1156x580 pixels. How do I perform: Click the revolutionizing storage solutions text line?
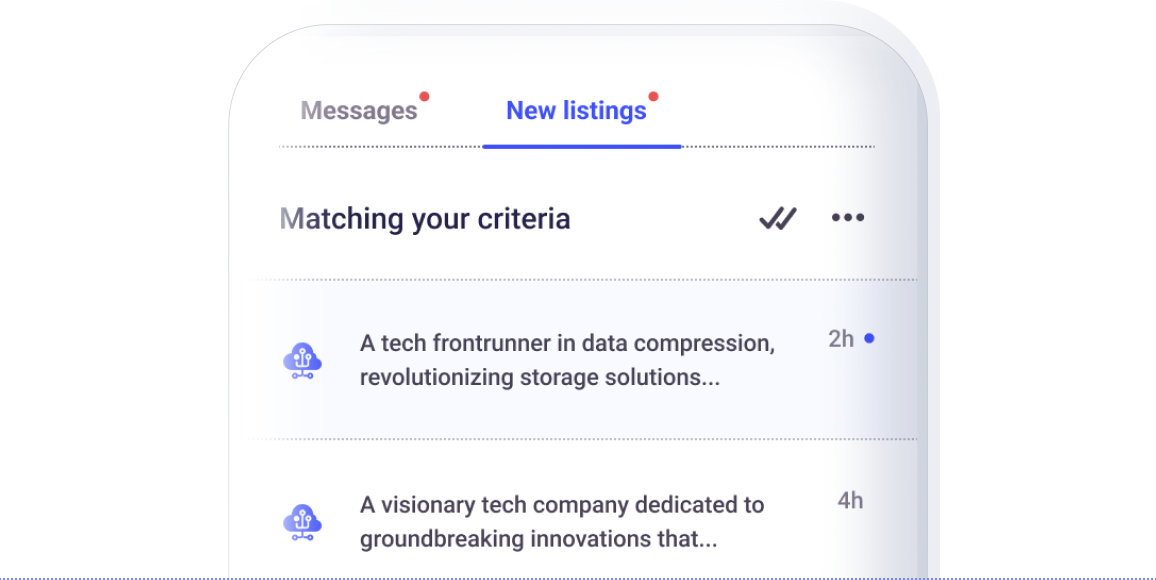click(x=540, y=377)
